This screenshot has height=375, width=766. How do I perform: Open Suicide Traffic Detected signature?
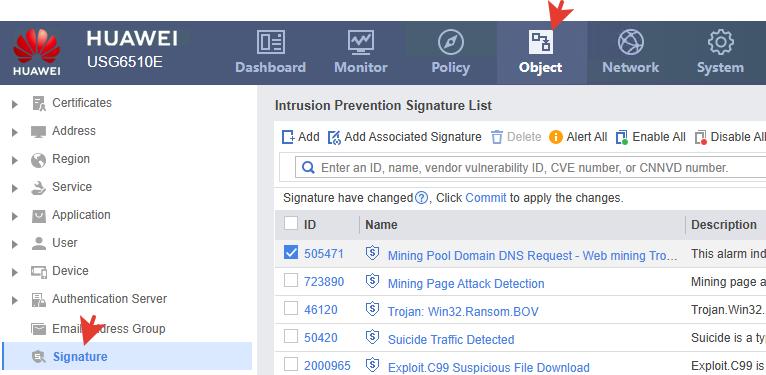(x=451, y=340)
